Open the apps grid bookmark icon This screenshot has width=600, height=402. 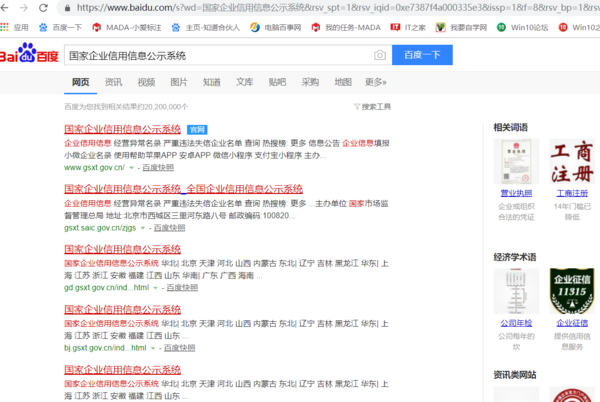pyautogui.click(x=4, y=27)
